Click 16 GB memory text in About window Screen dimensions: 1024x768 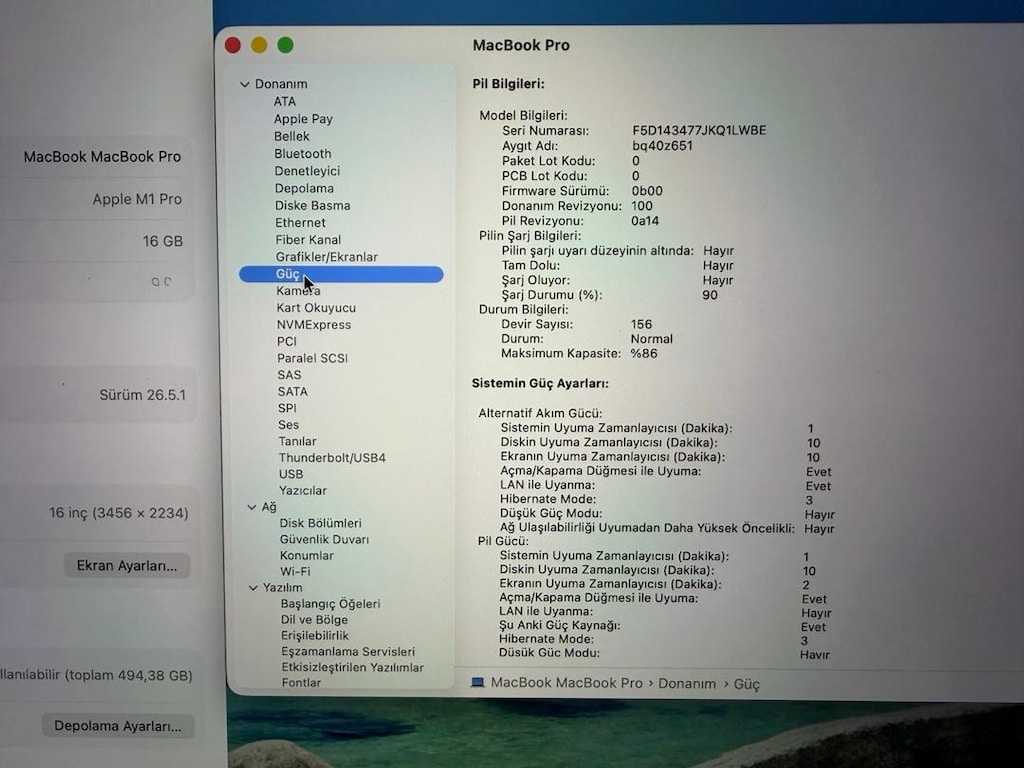pyautogui.click(x=163, y=241)
